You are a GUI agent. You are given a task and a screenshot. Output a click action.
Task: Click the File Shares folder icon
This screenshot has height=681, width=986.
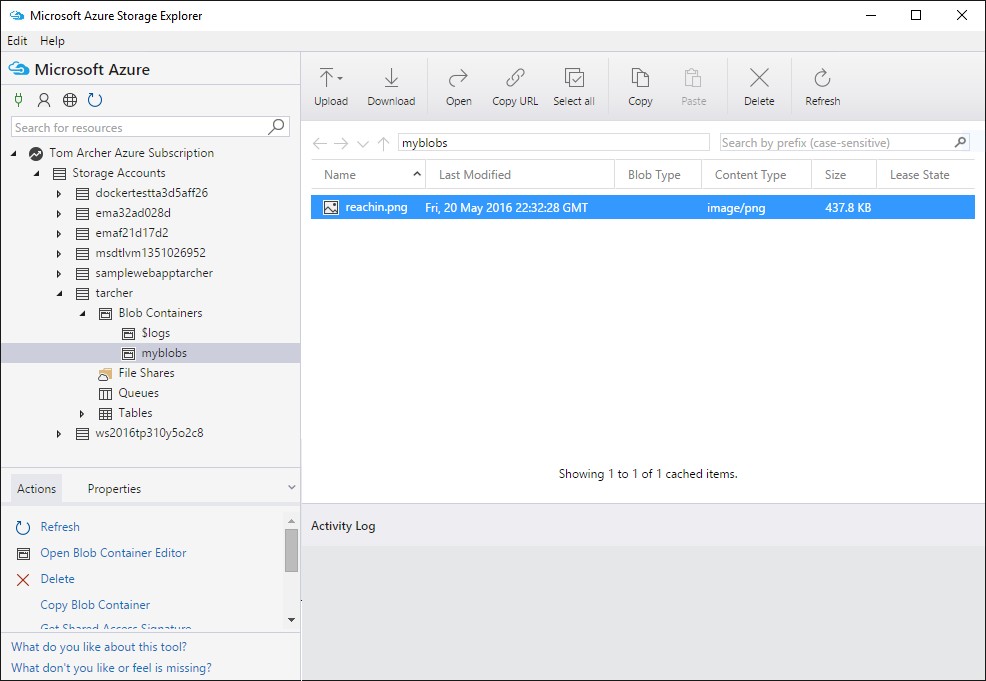coord(105,374)
